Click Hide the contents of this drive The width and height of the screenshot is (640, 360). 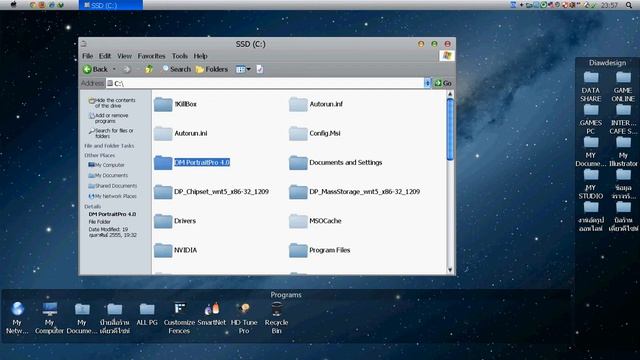[x=112, y=103]
